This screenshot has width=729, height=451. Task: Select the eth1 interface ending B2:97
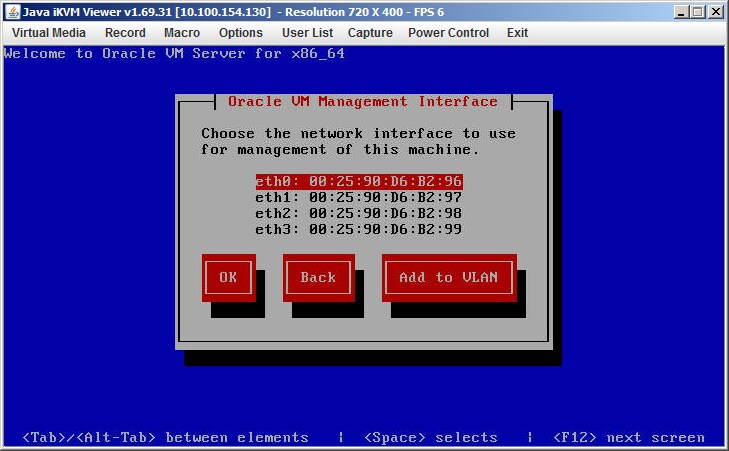pyautogui.click(x=359, y=198)
